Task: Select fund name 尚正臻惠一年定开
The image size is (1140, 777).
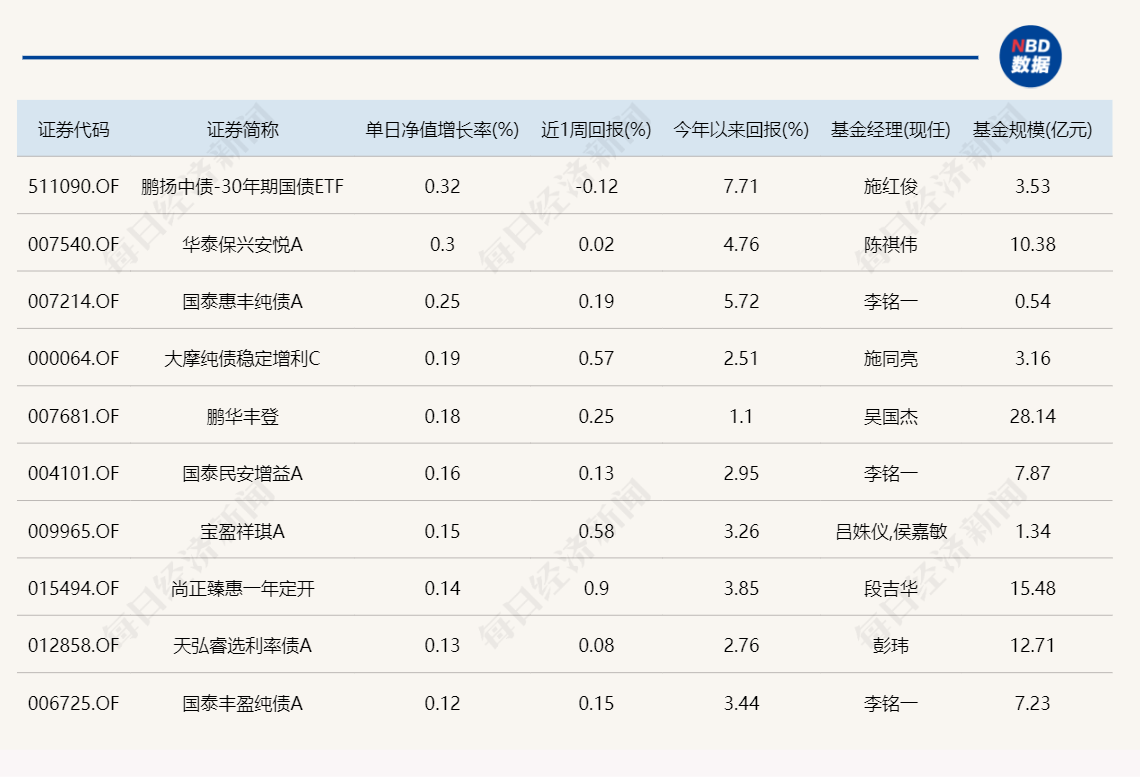Action: [242, 588]
